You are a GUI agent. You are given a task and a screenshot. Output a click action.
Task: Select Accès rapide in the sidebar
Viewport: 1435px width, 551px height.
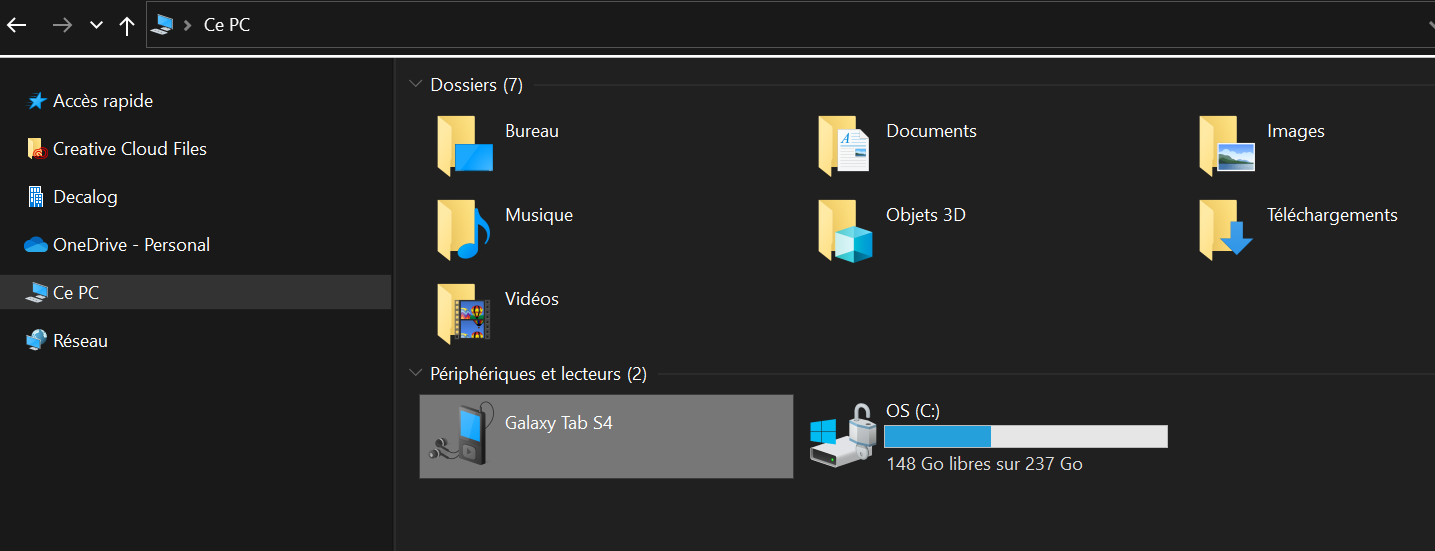coord(102,101)
